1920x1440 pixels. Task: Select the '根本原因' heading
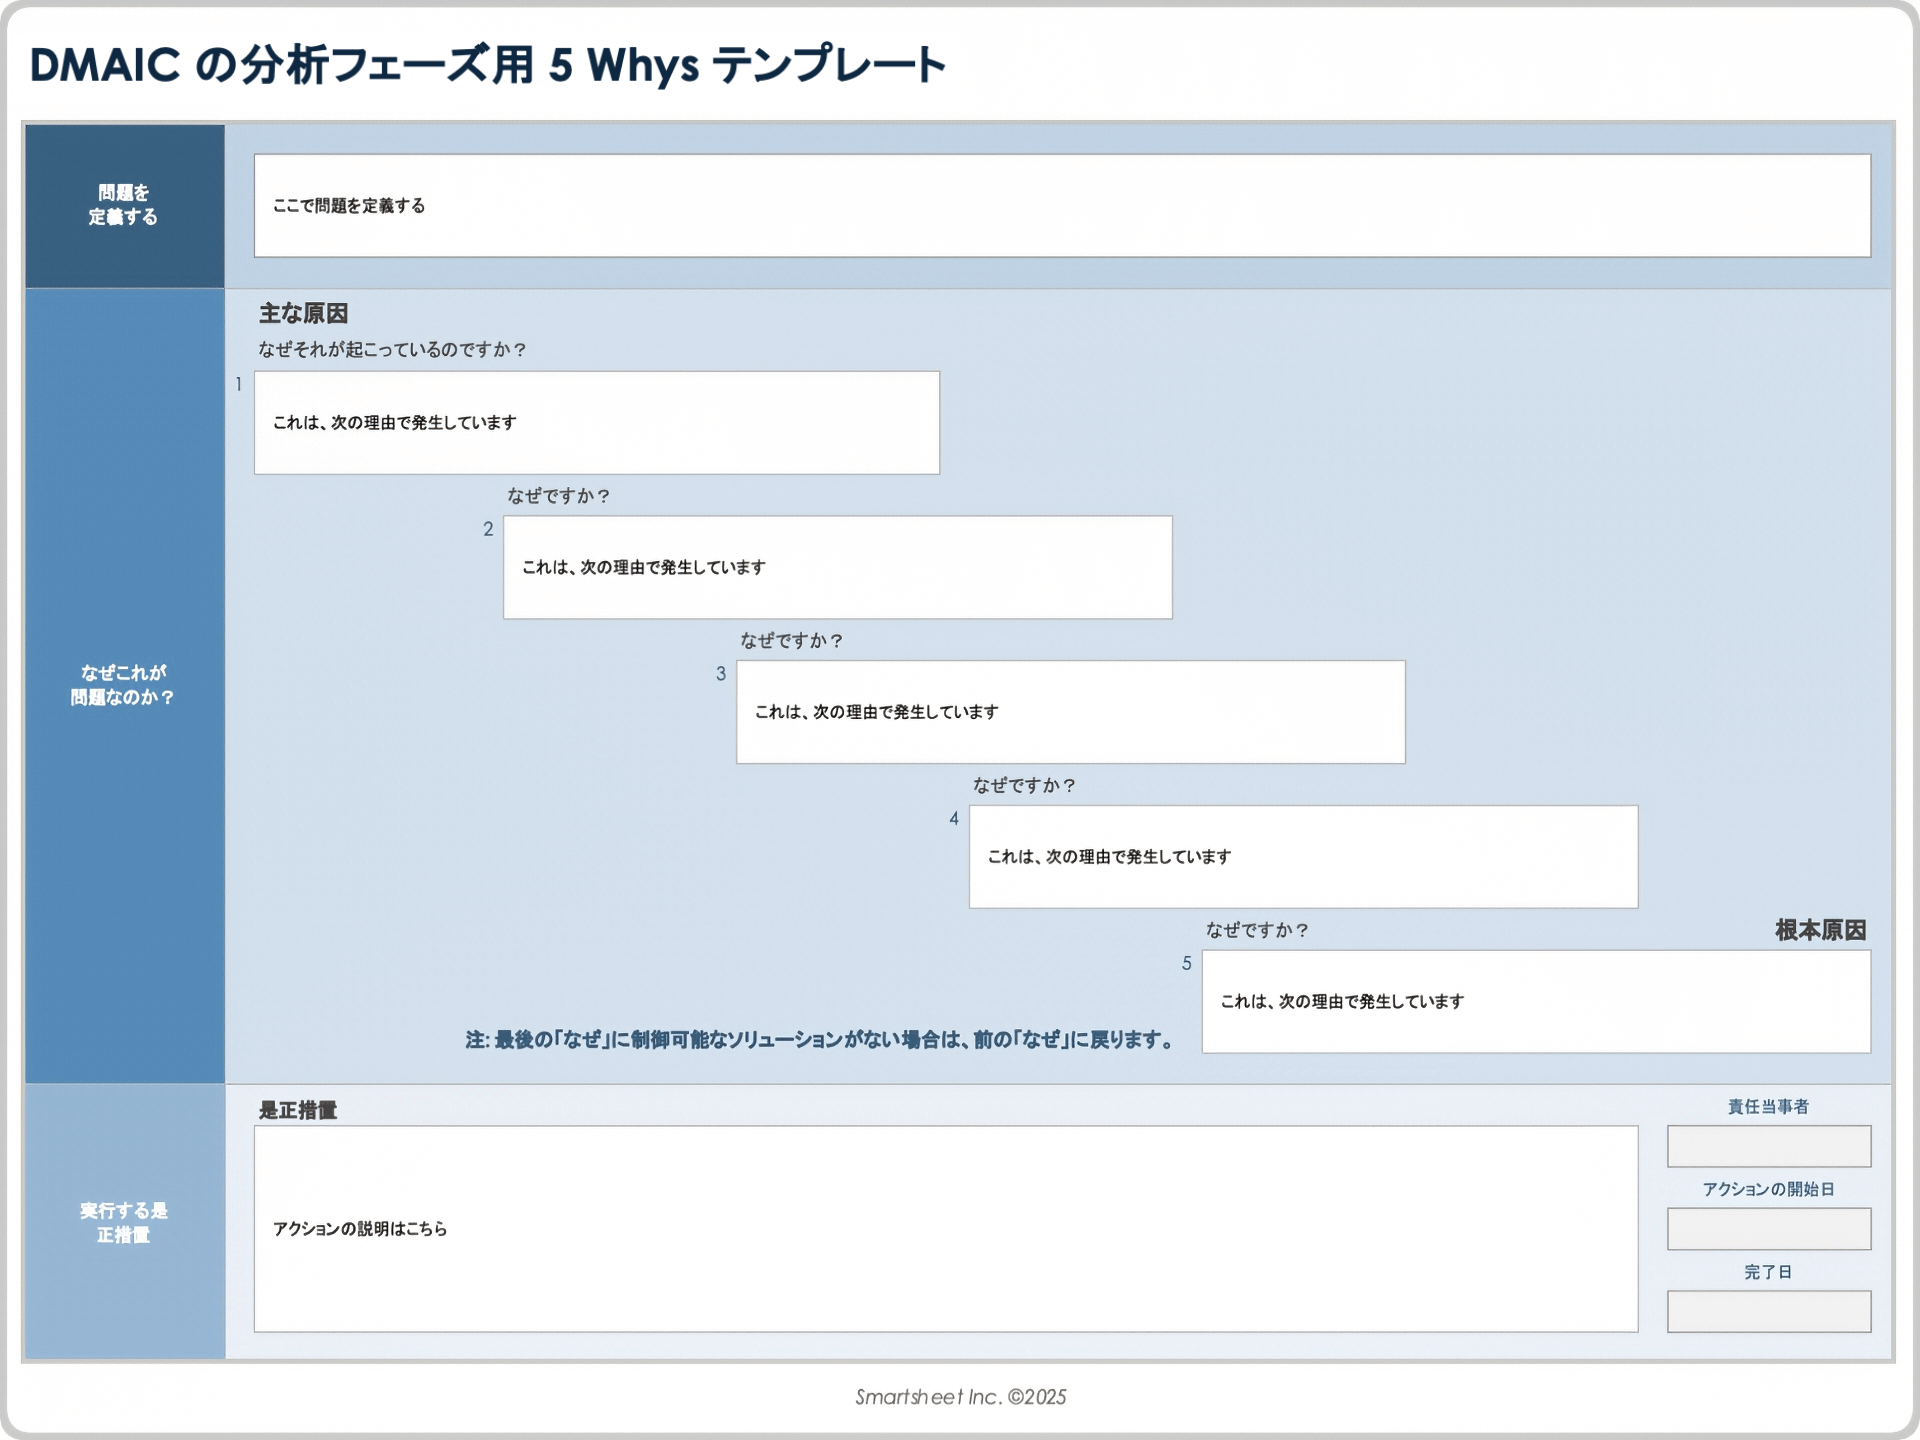pos(1821,930)
